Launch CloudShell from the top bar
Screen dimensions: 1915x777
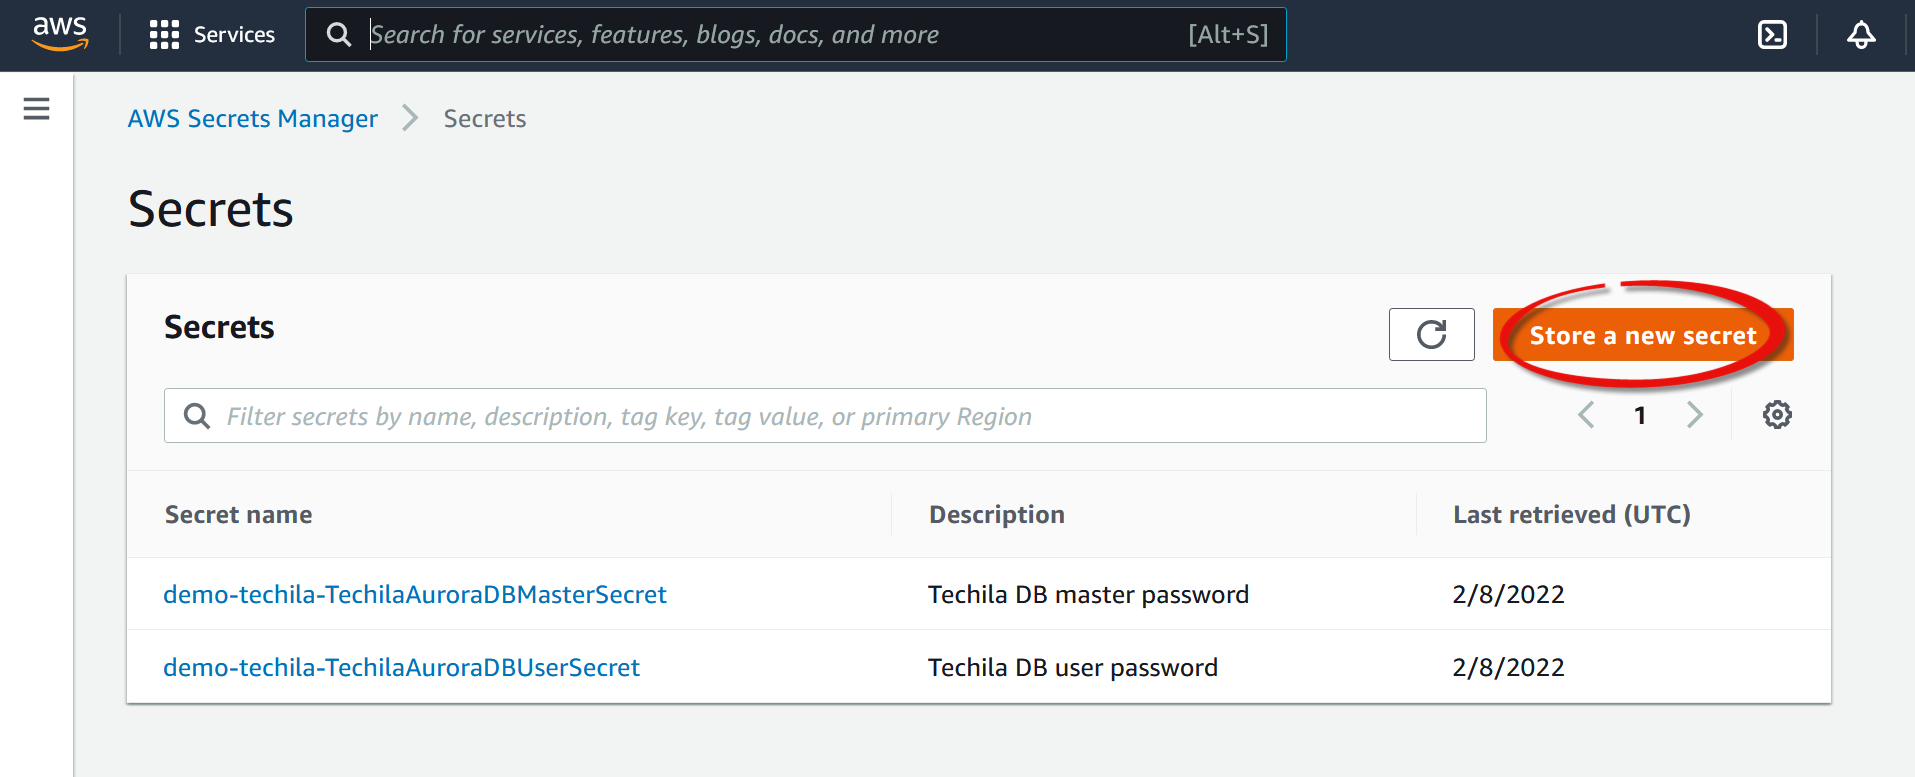pos(1772,35)
